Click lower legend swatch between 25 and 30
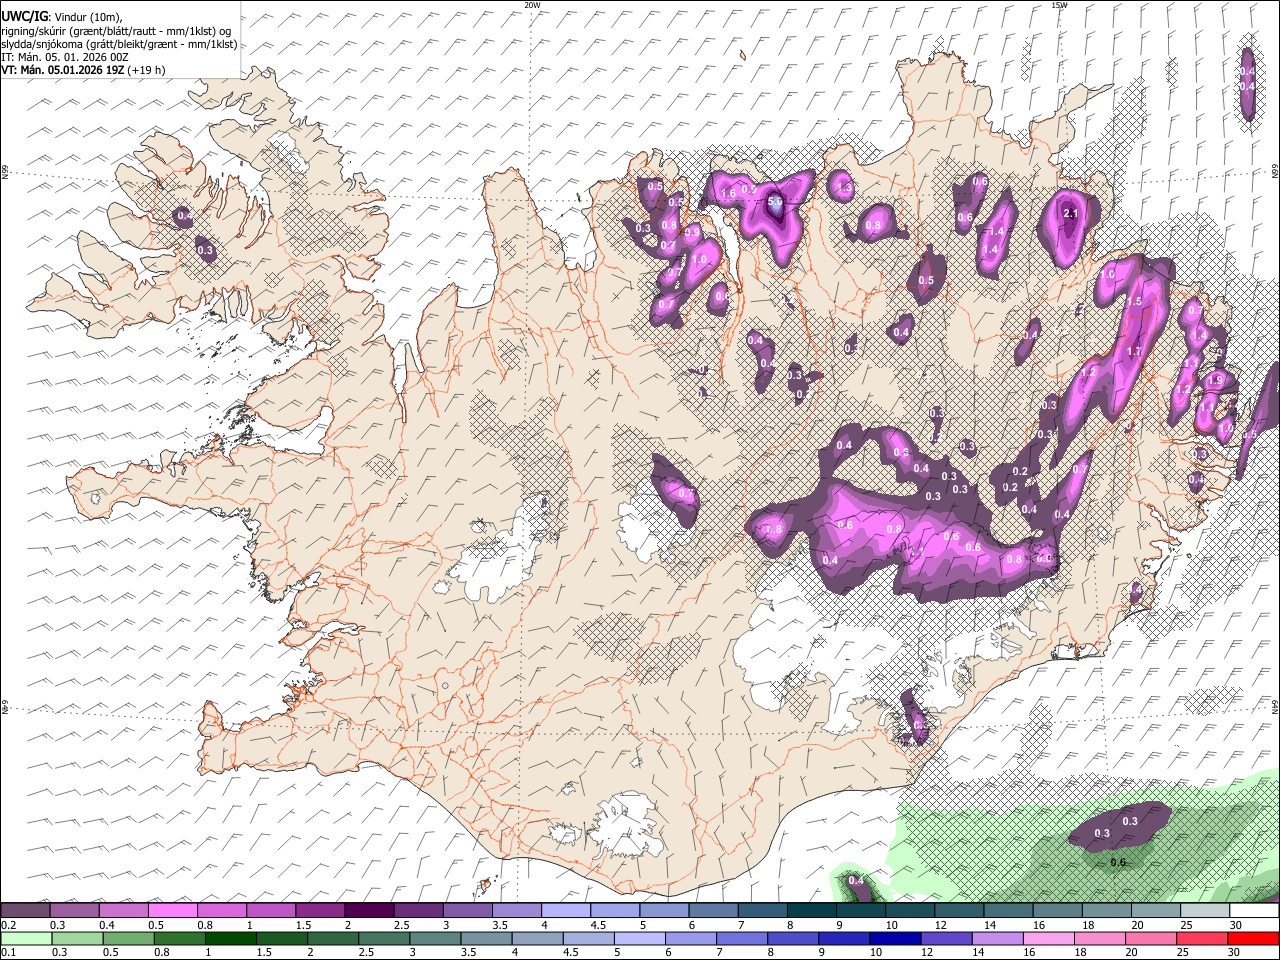Viewport: 1280px width, 960px height. point(1201,939)
